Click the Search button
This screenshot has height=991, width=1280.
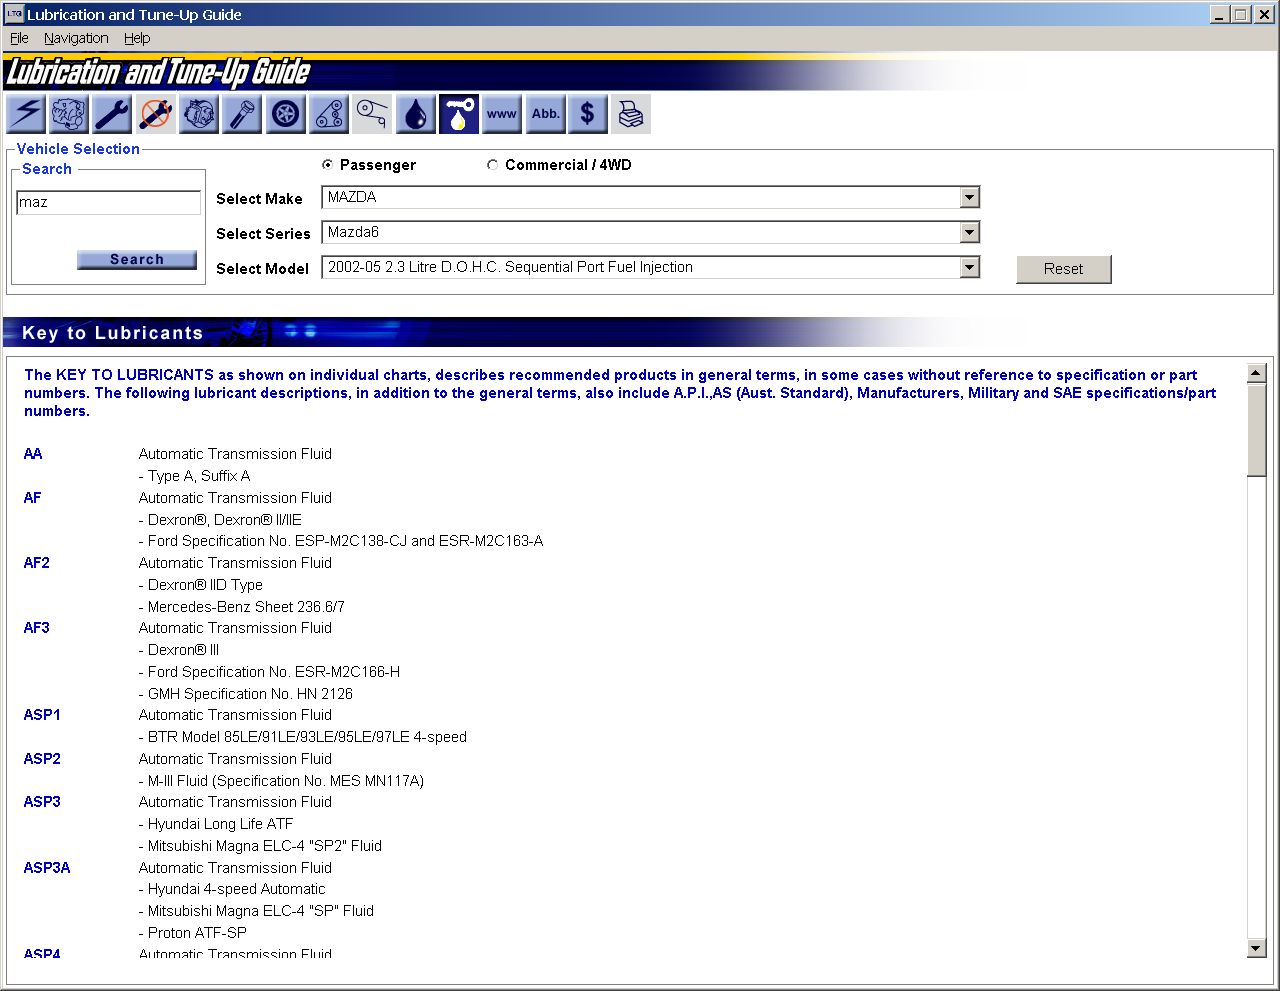click(137, 260)
